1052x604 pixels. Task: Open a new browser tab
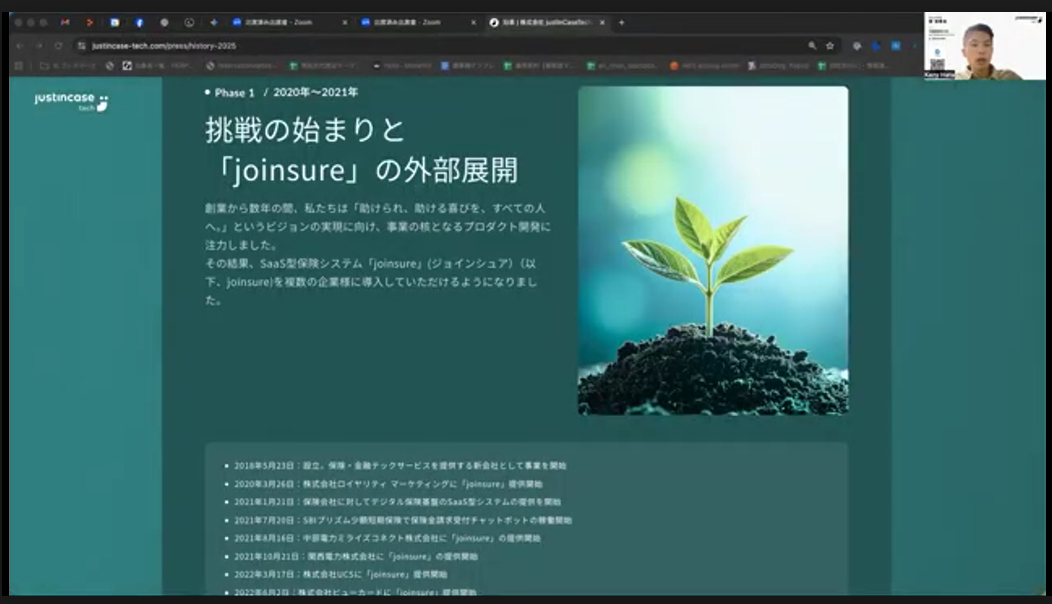click(x=621, y=22)
